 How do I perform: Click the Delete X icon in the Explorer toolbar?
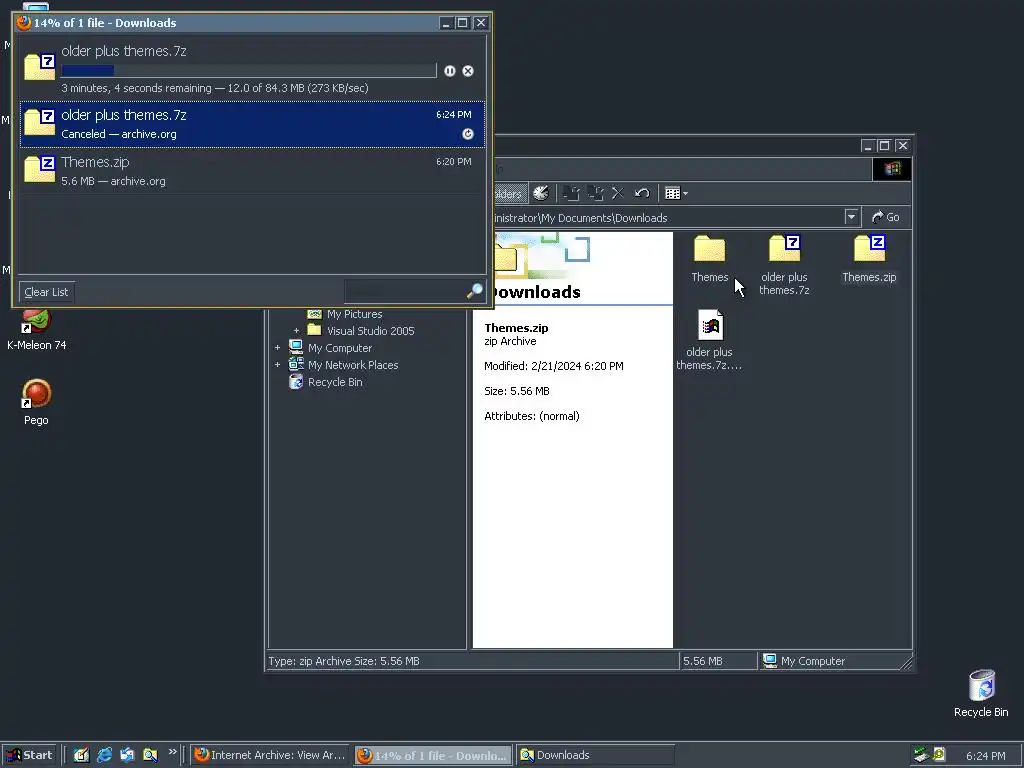point(617,193)
